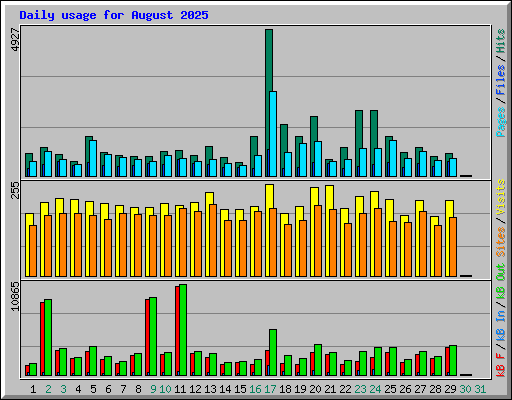512x400 pixels.
Task: Click day label 13 on the x-axis
Action: tap(210, 389)
